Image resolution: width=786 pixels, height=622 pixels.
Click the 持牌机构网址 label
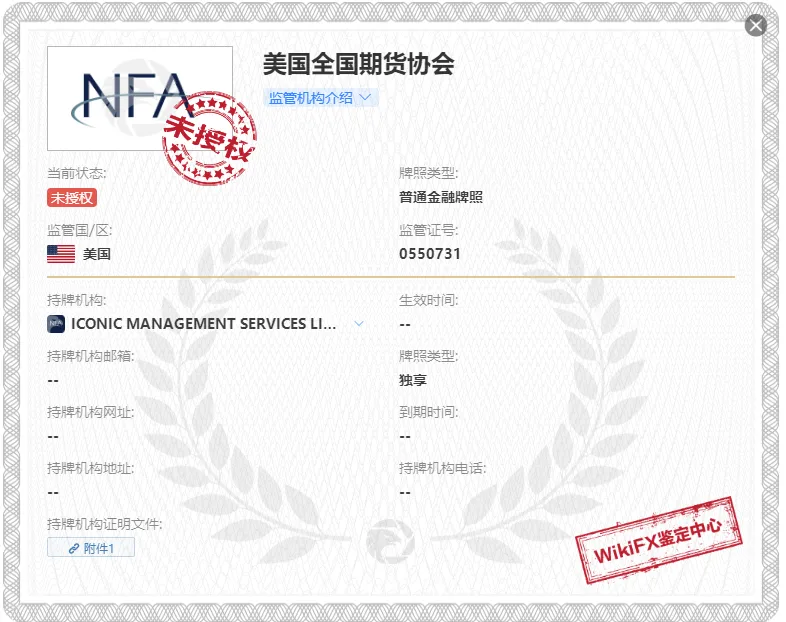91,412
